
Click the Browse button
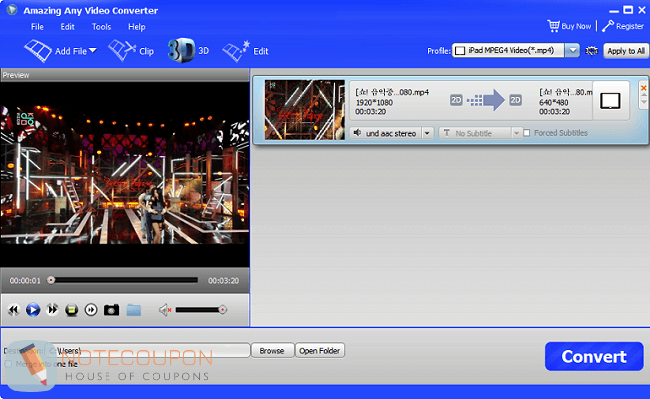[272, 351]
